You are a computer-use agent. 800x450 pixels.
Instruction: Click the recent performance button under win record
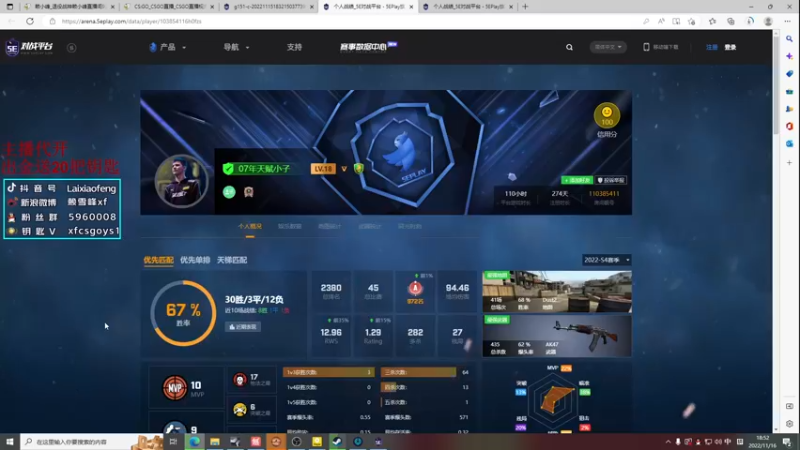pyautogui.click(x=243, y=327)
